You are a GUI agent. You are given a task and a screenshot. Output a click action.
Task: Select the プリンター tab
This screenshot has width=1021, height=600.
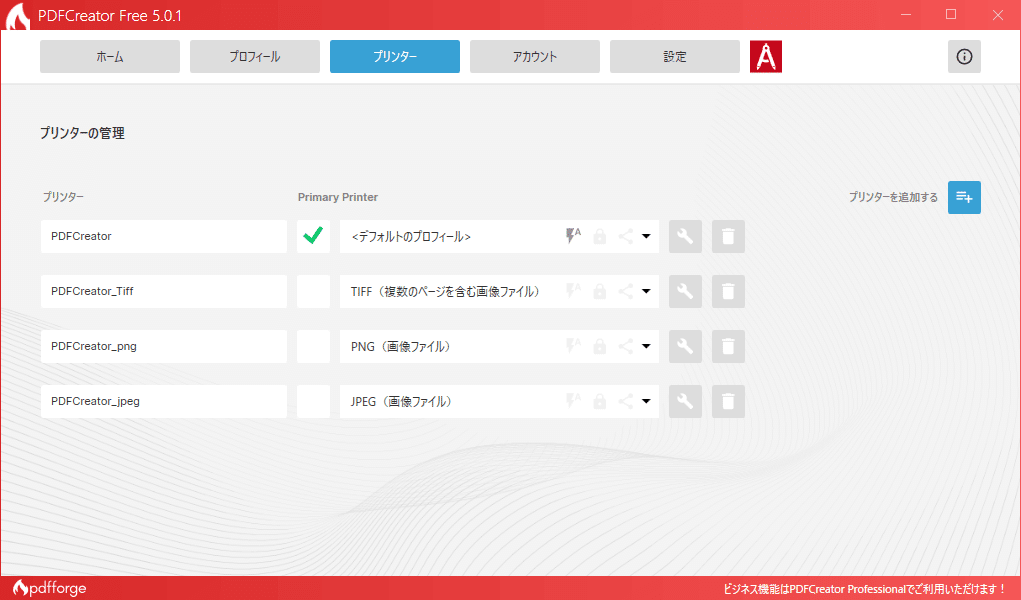[x=395, y=57]
